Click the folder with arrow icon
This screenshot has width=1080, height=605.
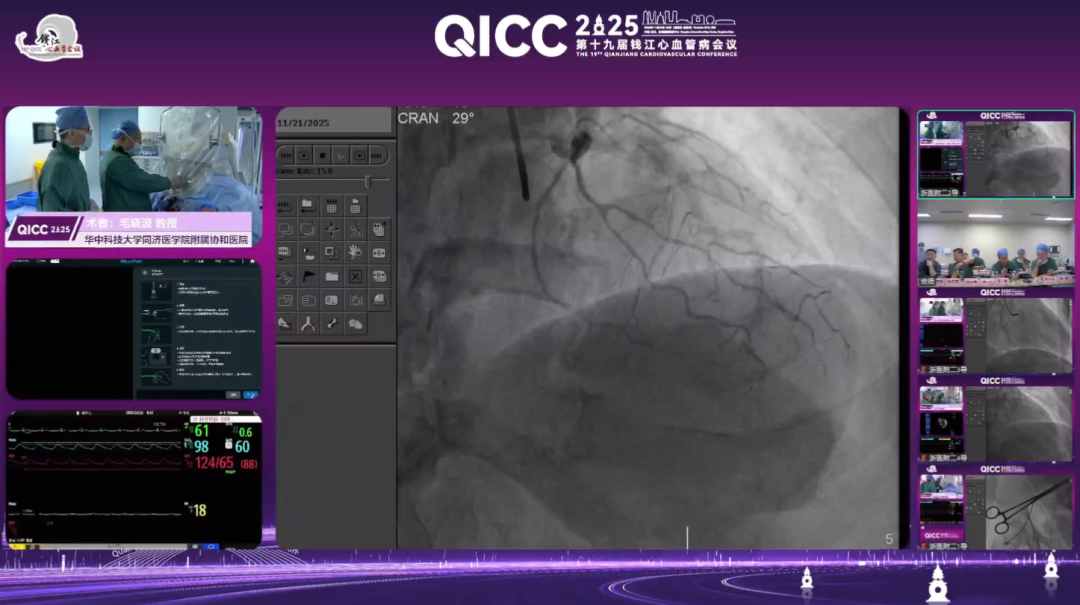coord(308,205)
